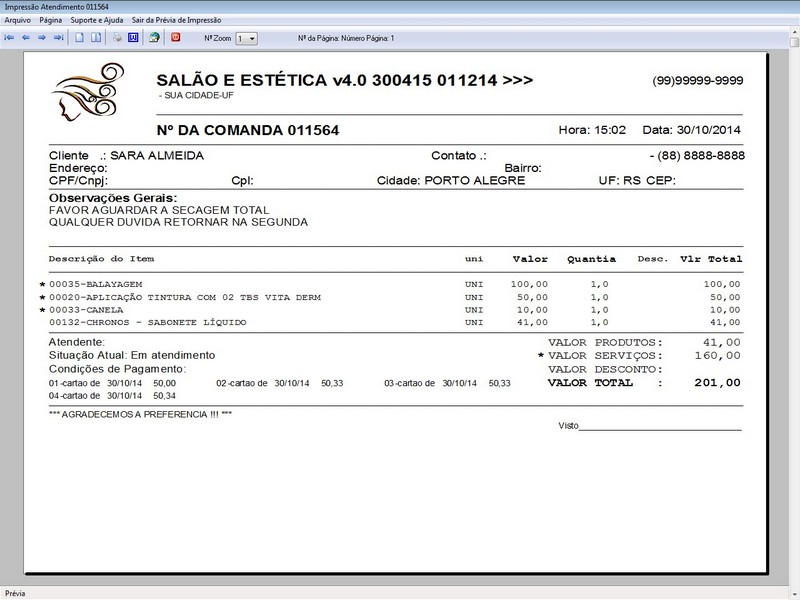Click the 00035-BALAYAGEM item row
800x600 pixels.
tap(101, 285)
